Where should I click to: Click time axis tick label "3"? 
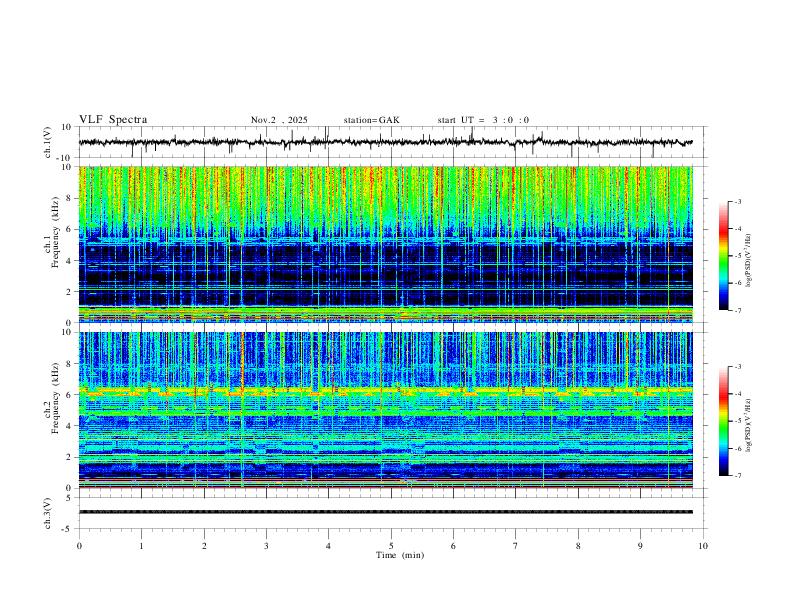pyautogui.click(x=266, y=546)
